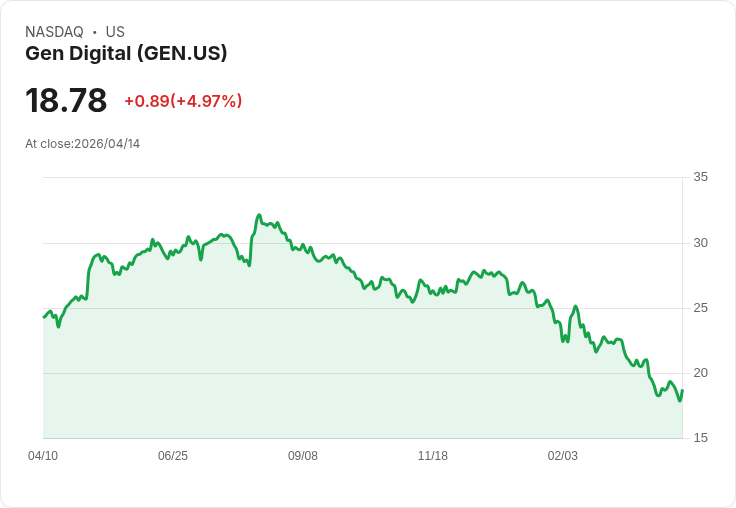Click the starting point of the price line
The width and height of the screenshot is (736, 508).
[x=44, y=317]
